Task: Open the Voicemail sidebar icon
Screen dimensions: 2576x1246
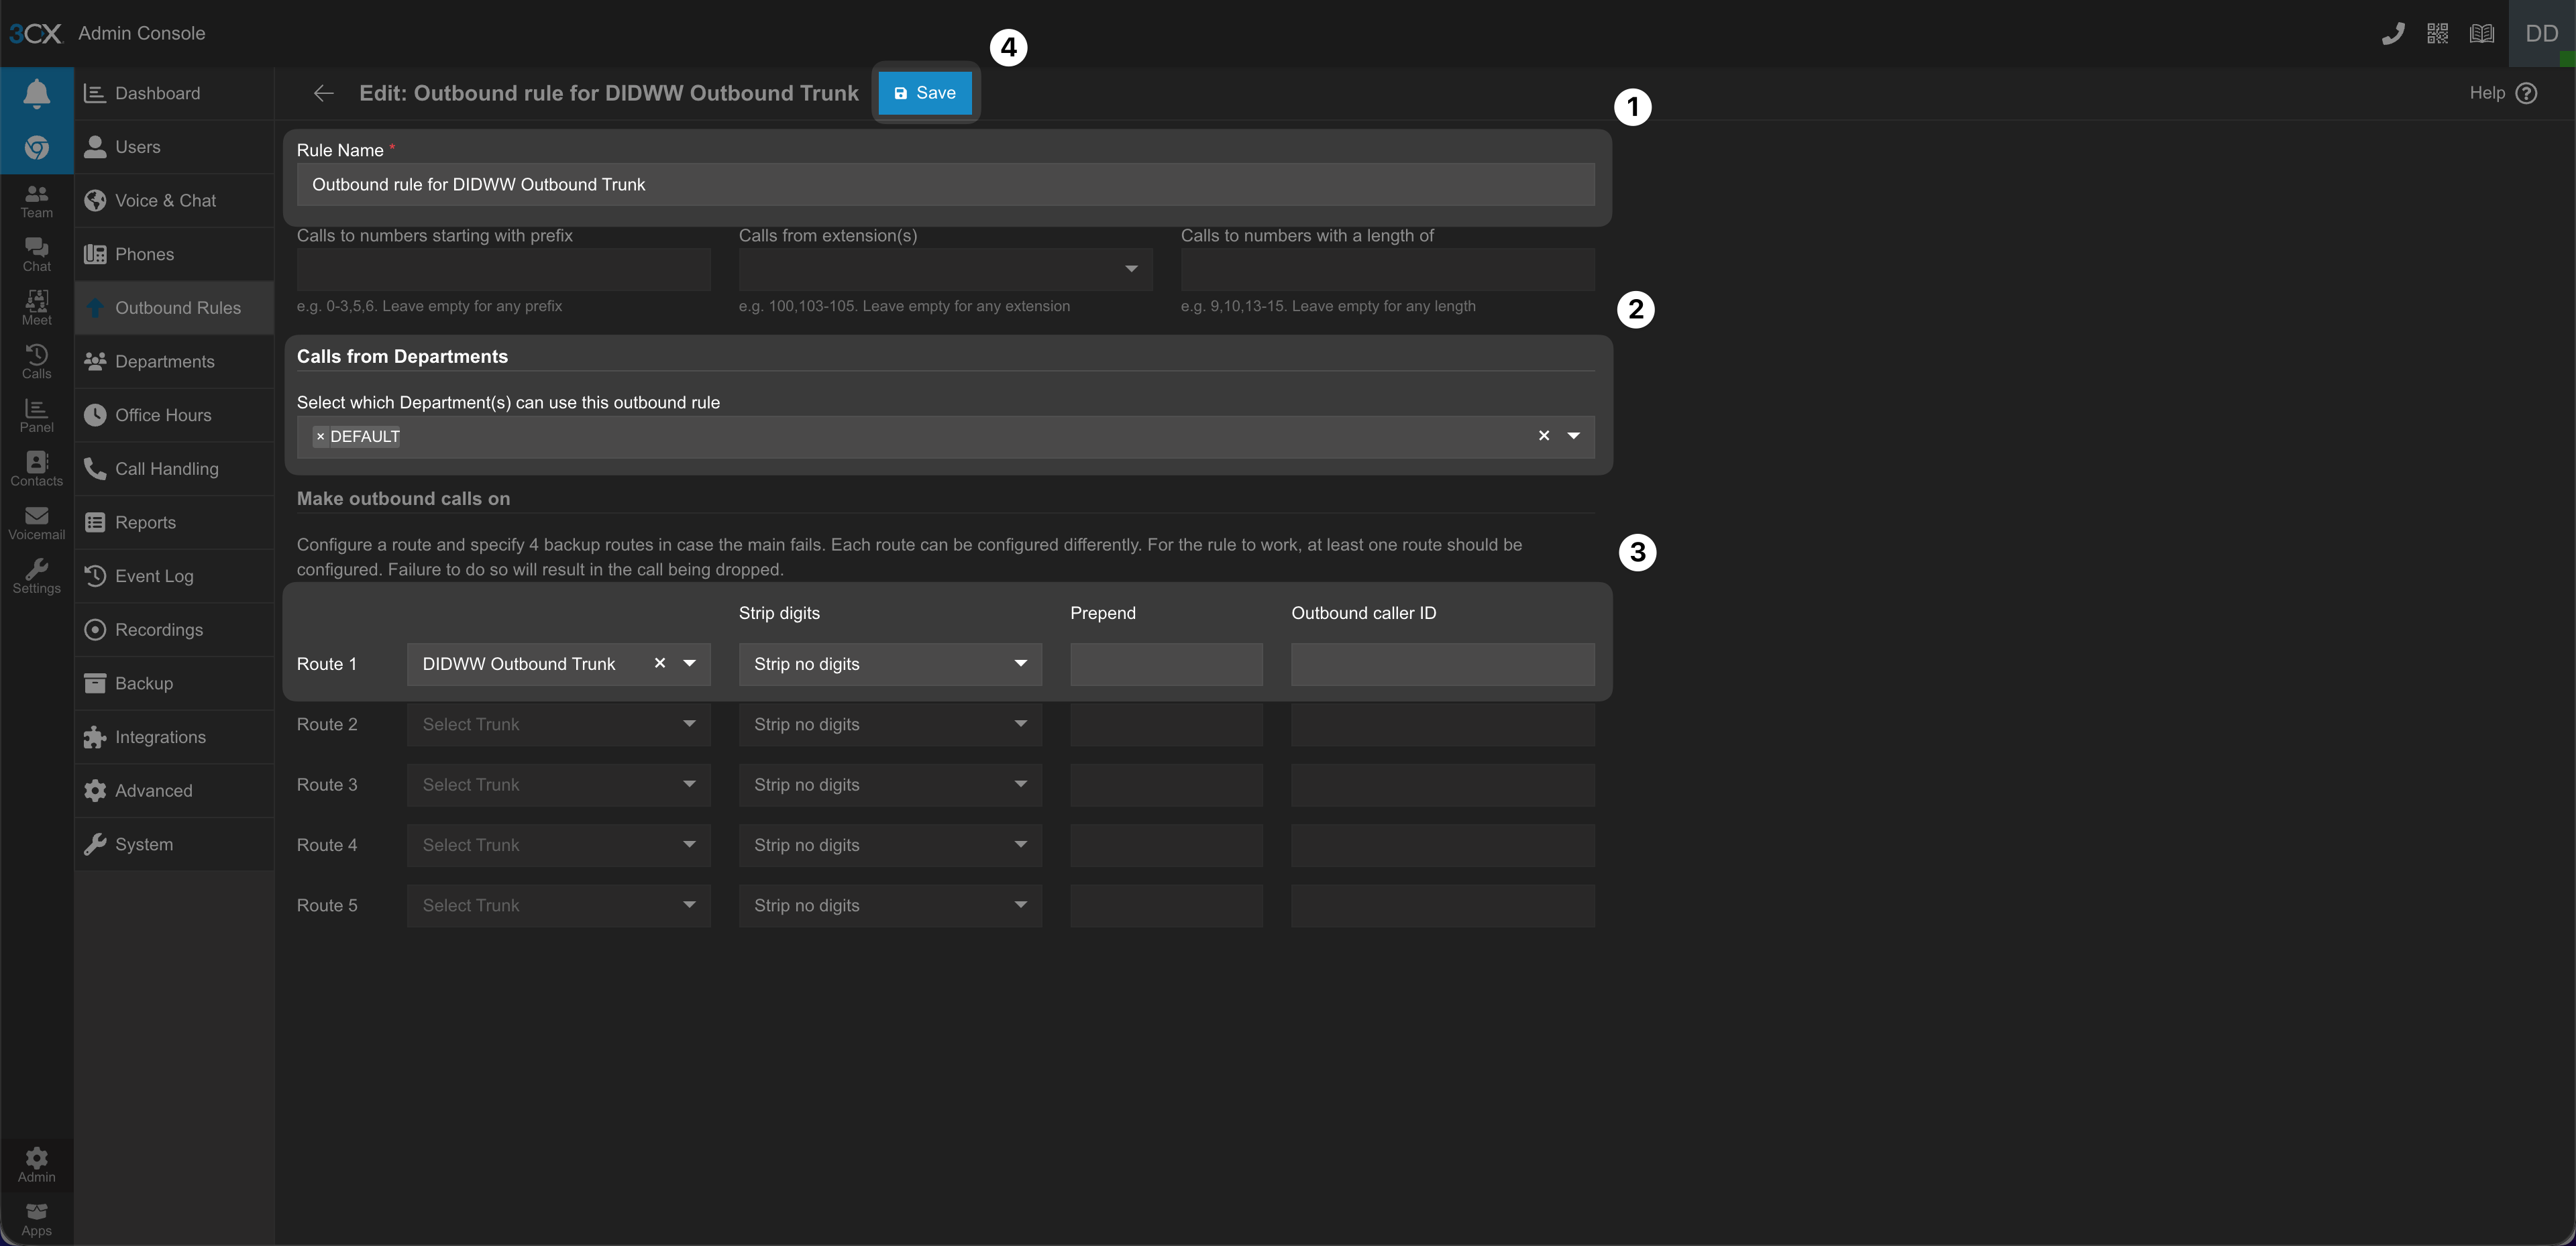Action: (36, 522)
